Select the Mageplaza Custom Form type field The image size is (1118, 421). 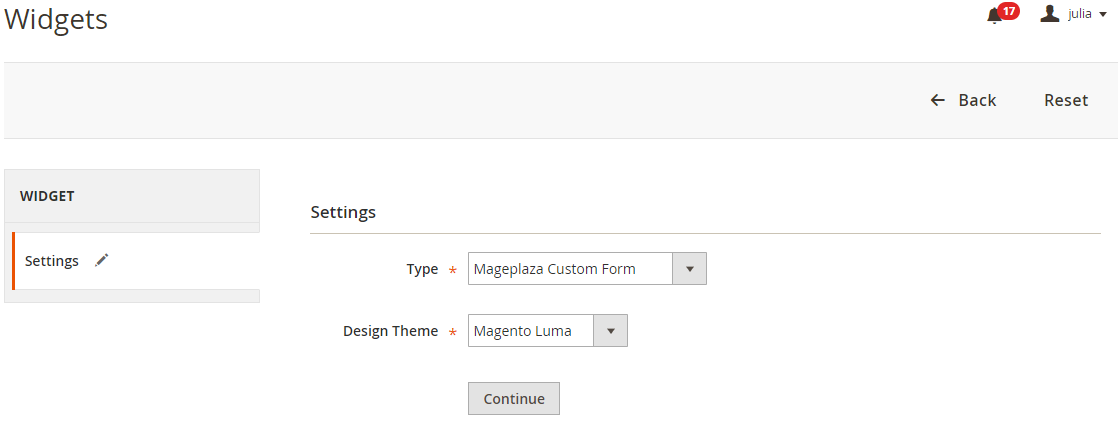[587, 269]
